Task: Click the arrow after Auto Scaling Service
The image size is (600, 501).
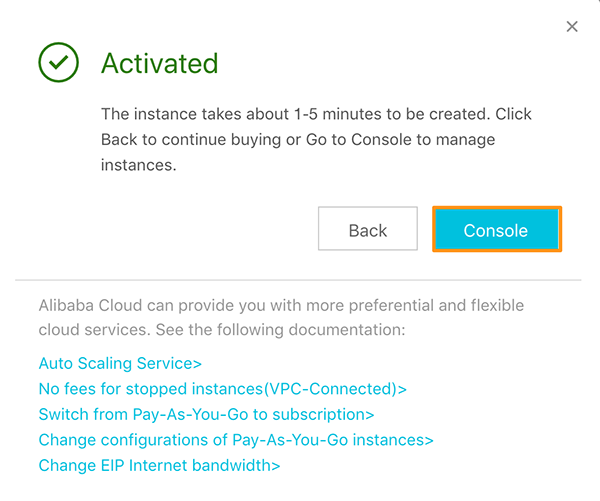Action: pyautogui.click(x=197, y=364)
